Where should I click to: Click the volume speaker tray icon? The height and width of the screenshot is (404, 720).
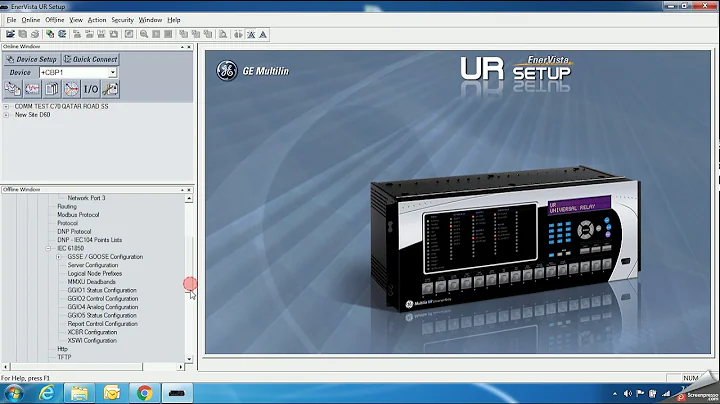coord(628,393)
